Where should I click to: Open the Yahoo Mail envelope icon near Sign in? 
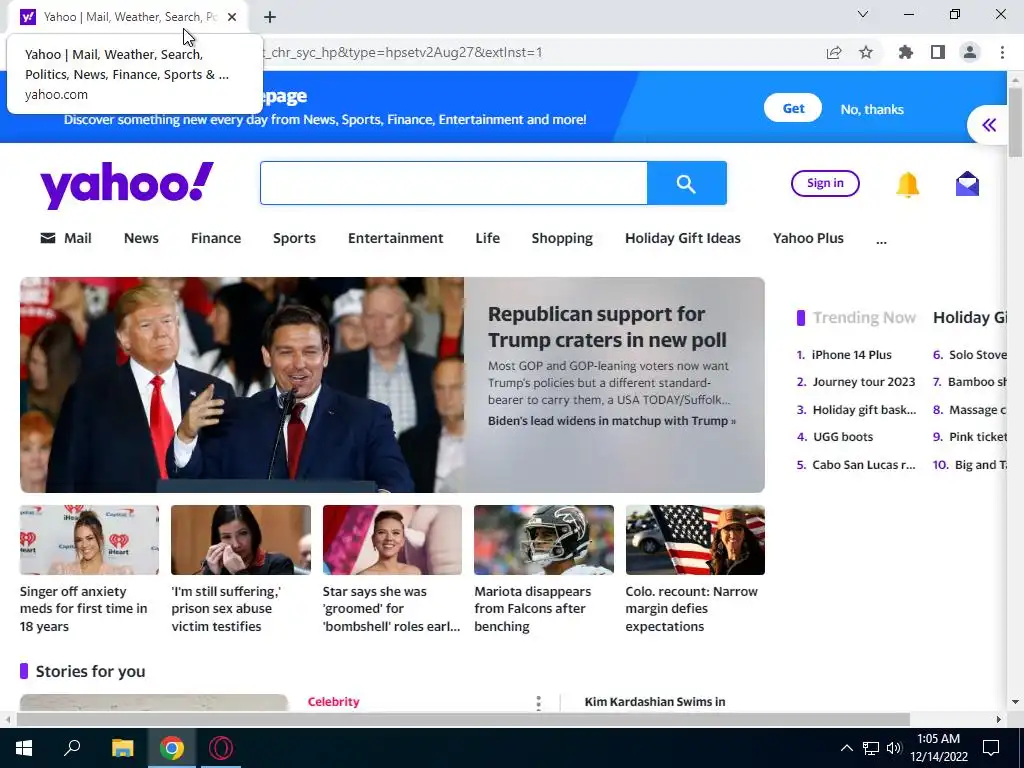[967, 184]
